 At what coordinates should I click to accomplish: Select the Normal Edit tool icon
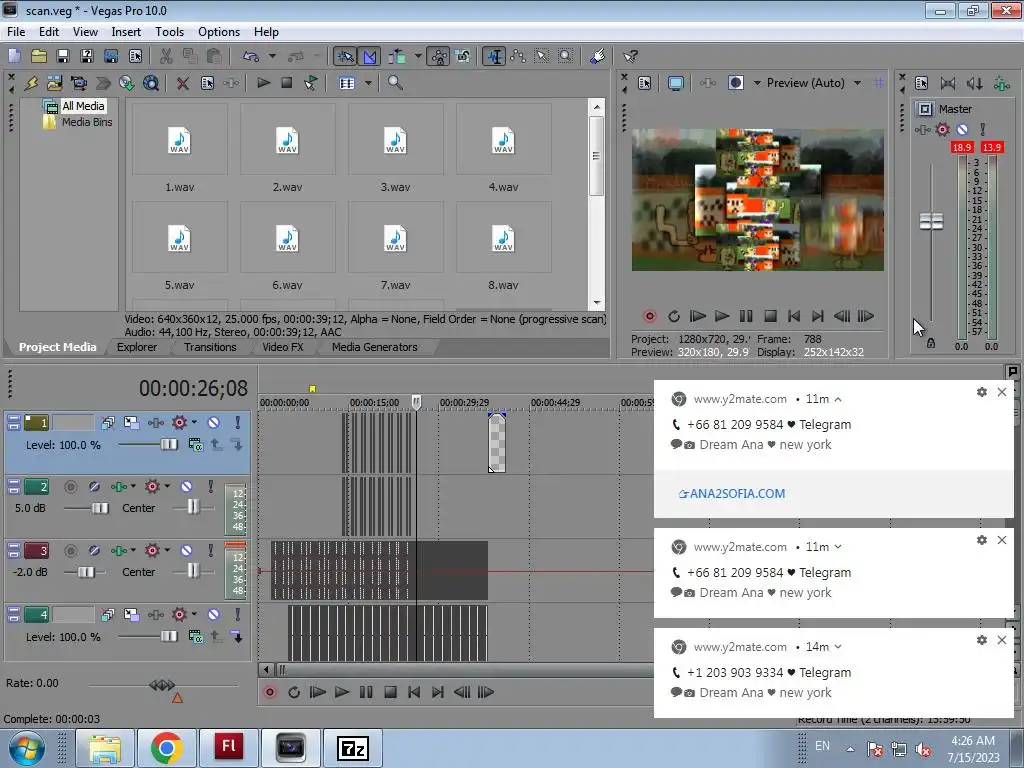[495, 56]
